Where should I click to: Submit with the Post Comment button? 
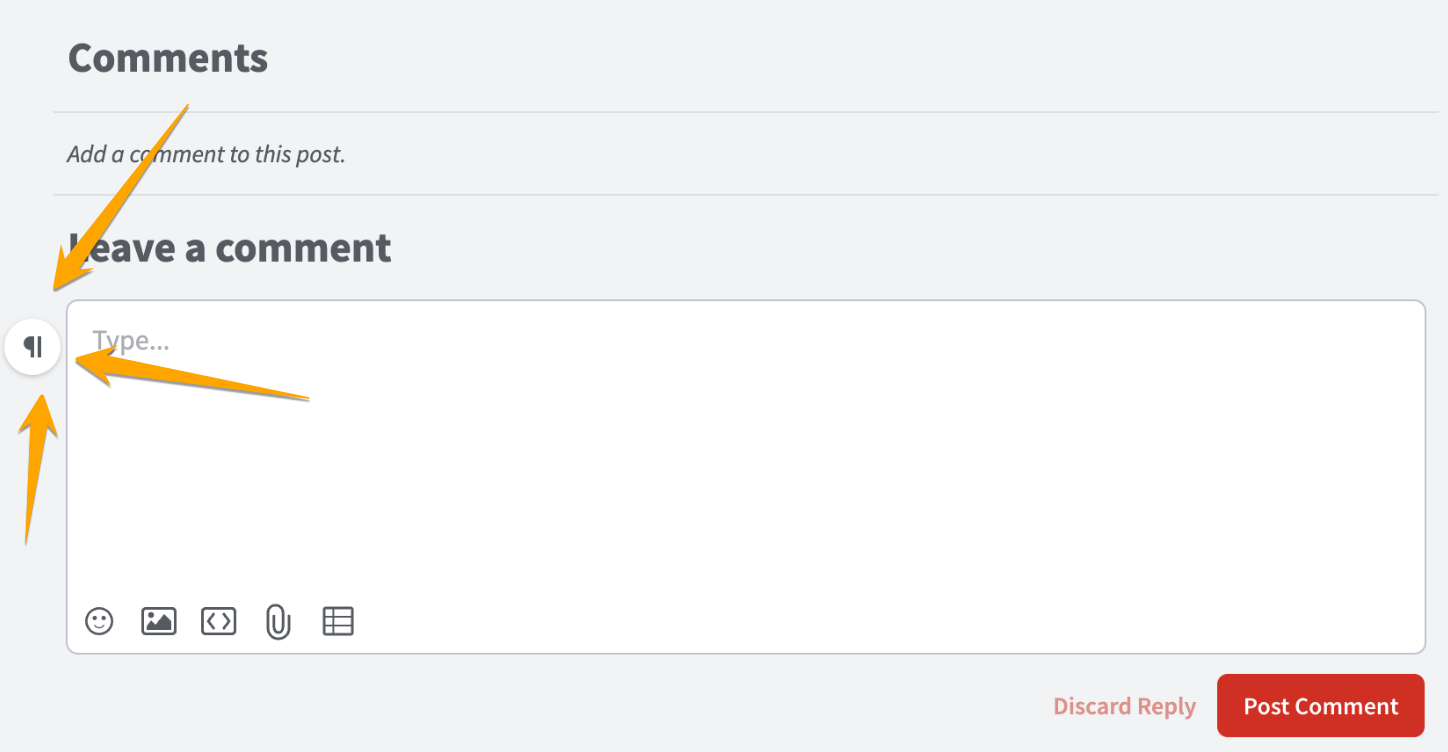pos(1320,706)
